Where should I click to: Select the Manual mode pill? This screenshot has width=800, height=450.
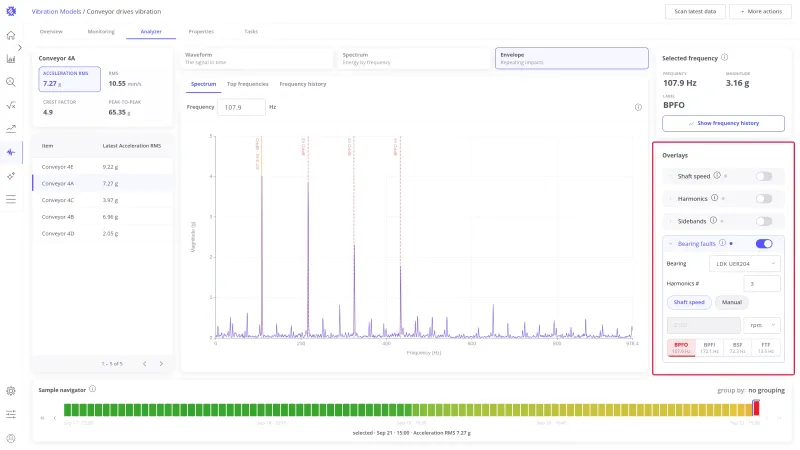[731, 302]
